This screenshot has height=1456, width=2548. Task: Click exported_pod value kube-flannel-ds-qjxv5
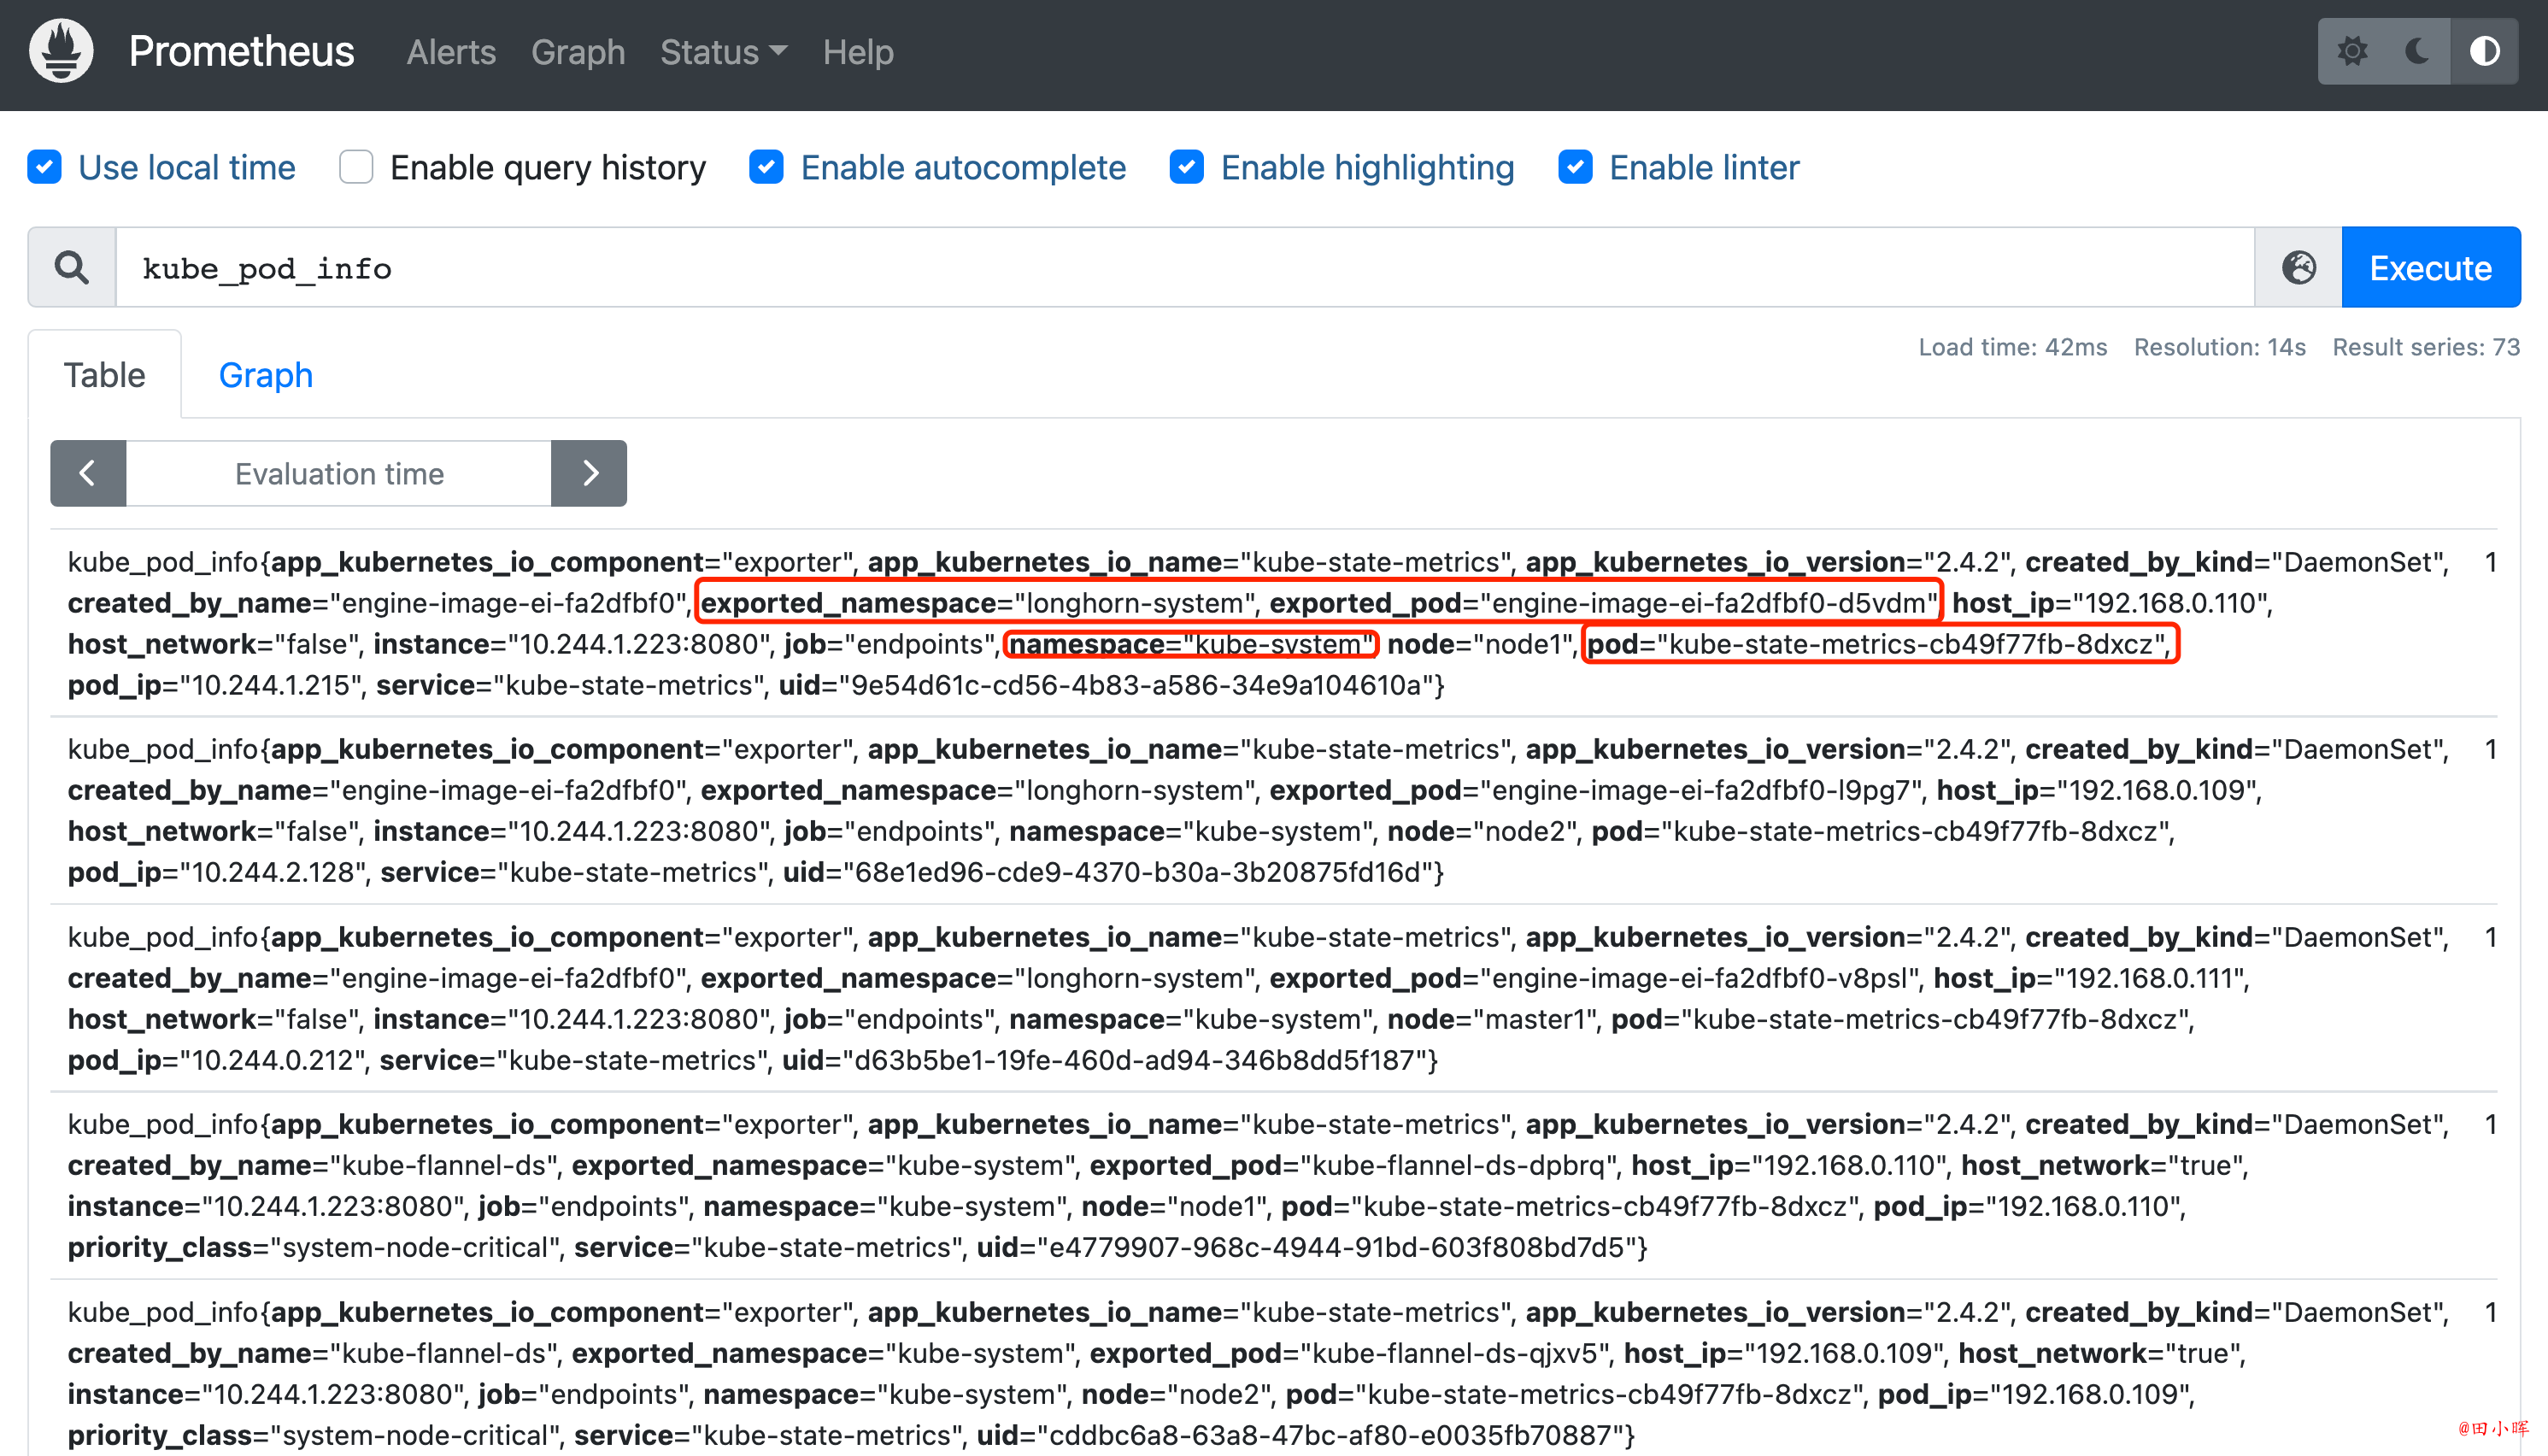[1455, 1353]
